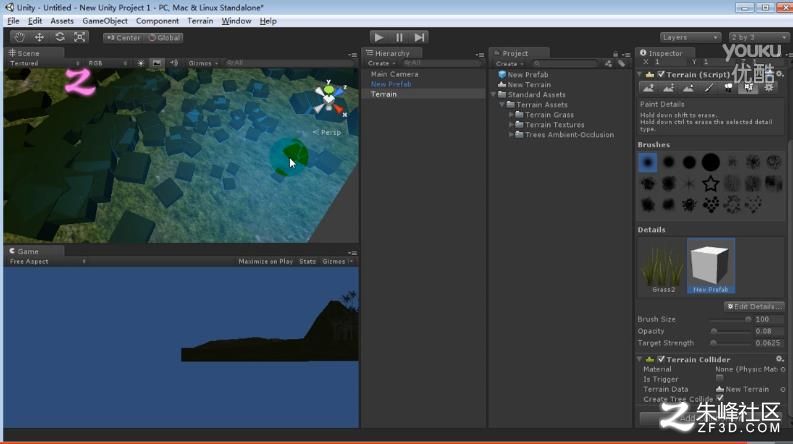This screenshot has height=444, width=793.
Task: Open Terrain Settings gear tool
Action: pos(769,88)
